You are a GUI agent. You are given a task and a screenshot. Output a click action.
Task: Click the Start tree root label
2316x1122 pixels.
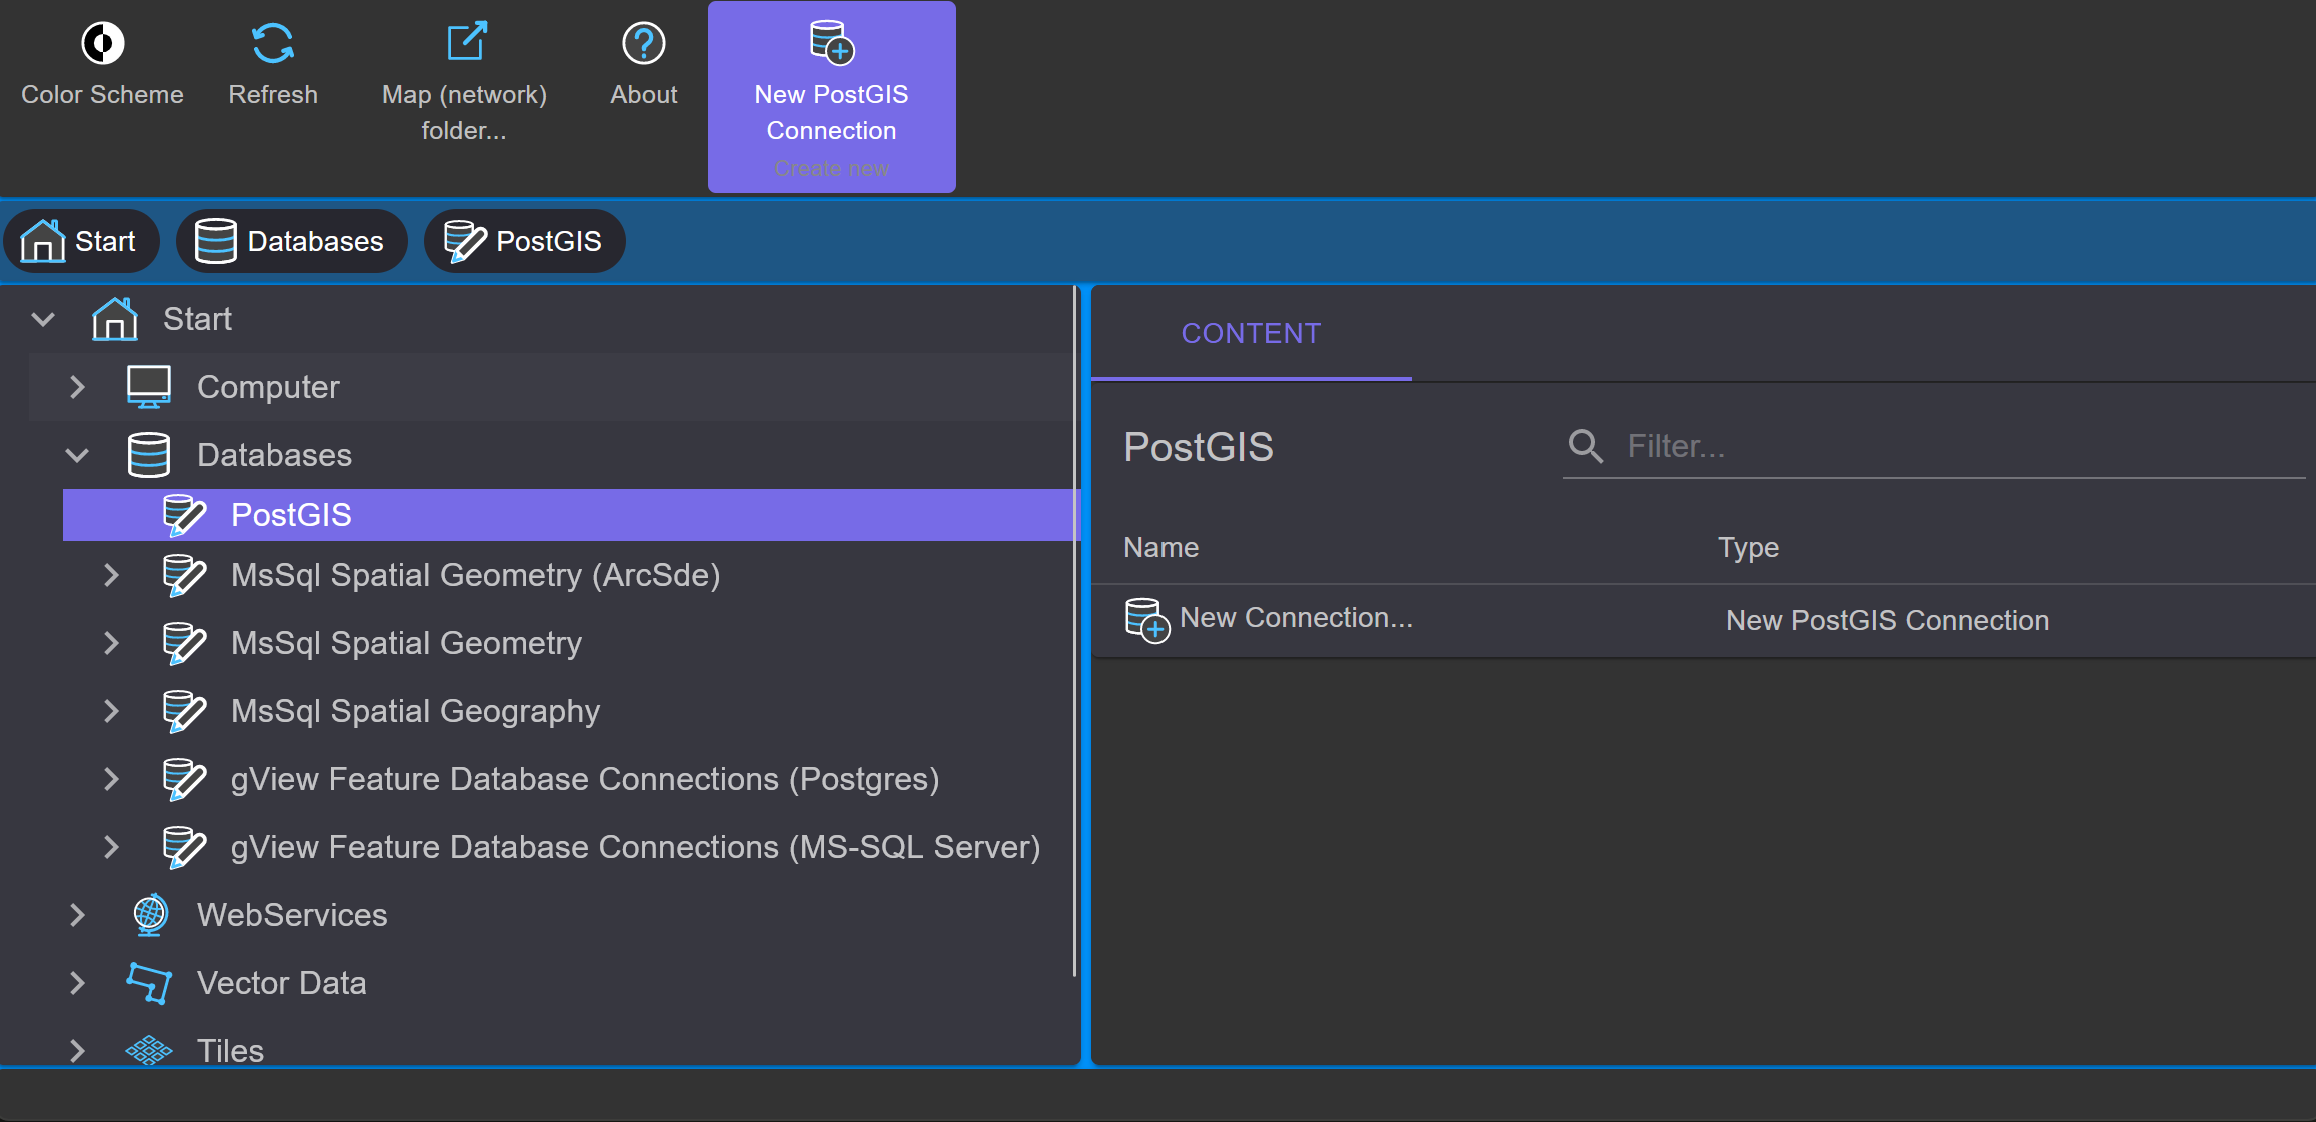(197, 319)
